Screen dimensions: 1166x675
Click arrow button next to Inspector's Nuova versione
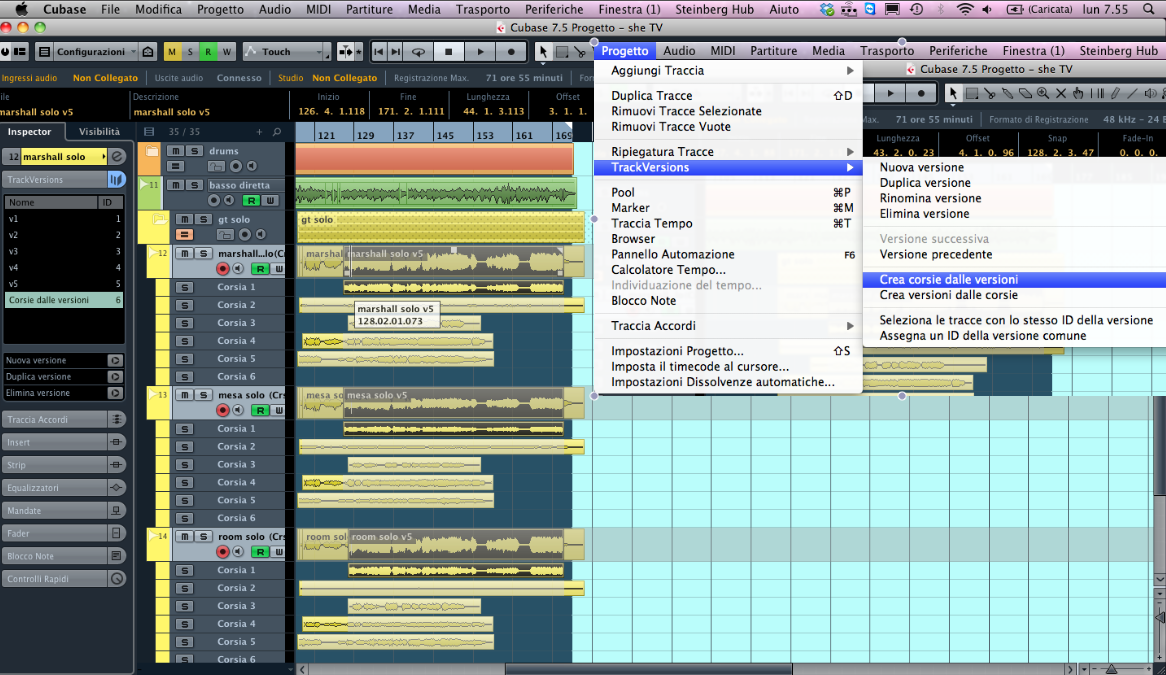[115, 361]
